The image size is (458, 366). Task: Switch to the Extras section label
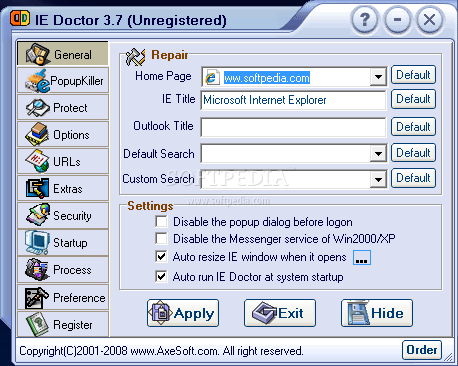click(68, 189)
